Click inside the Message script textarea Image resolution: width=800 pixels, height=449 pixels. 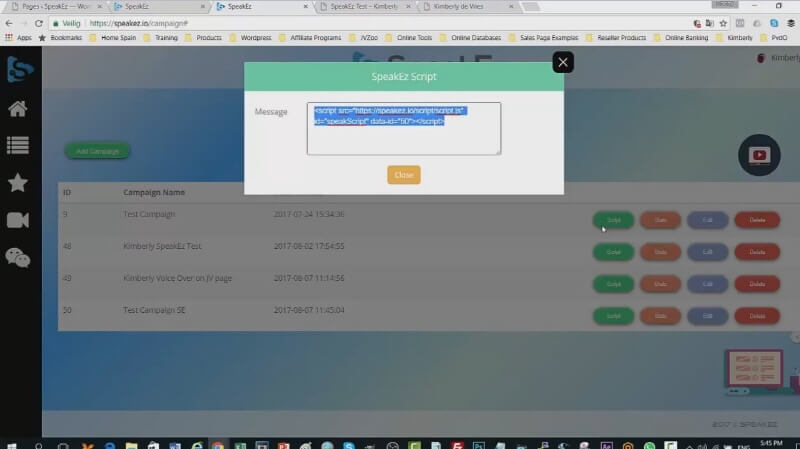404,129
